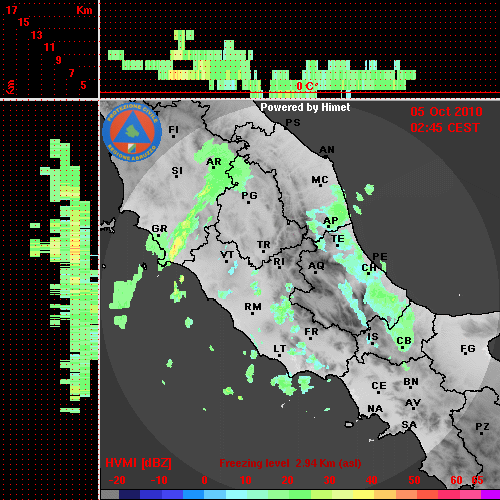500x500 pixels.
Task: Click the SA city label
Action: click(x=409, y=425)
